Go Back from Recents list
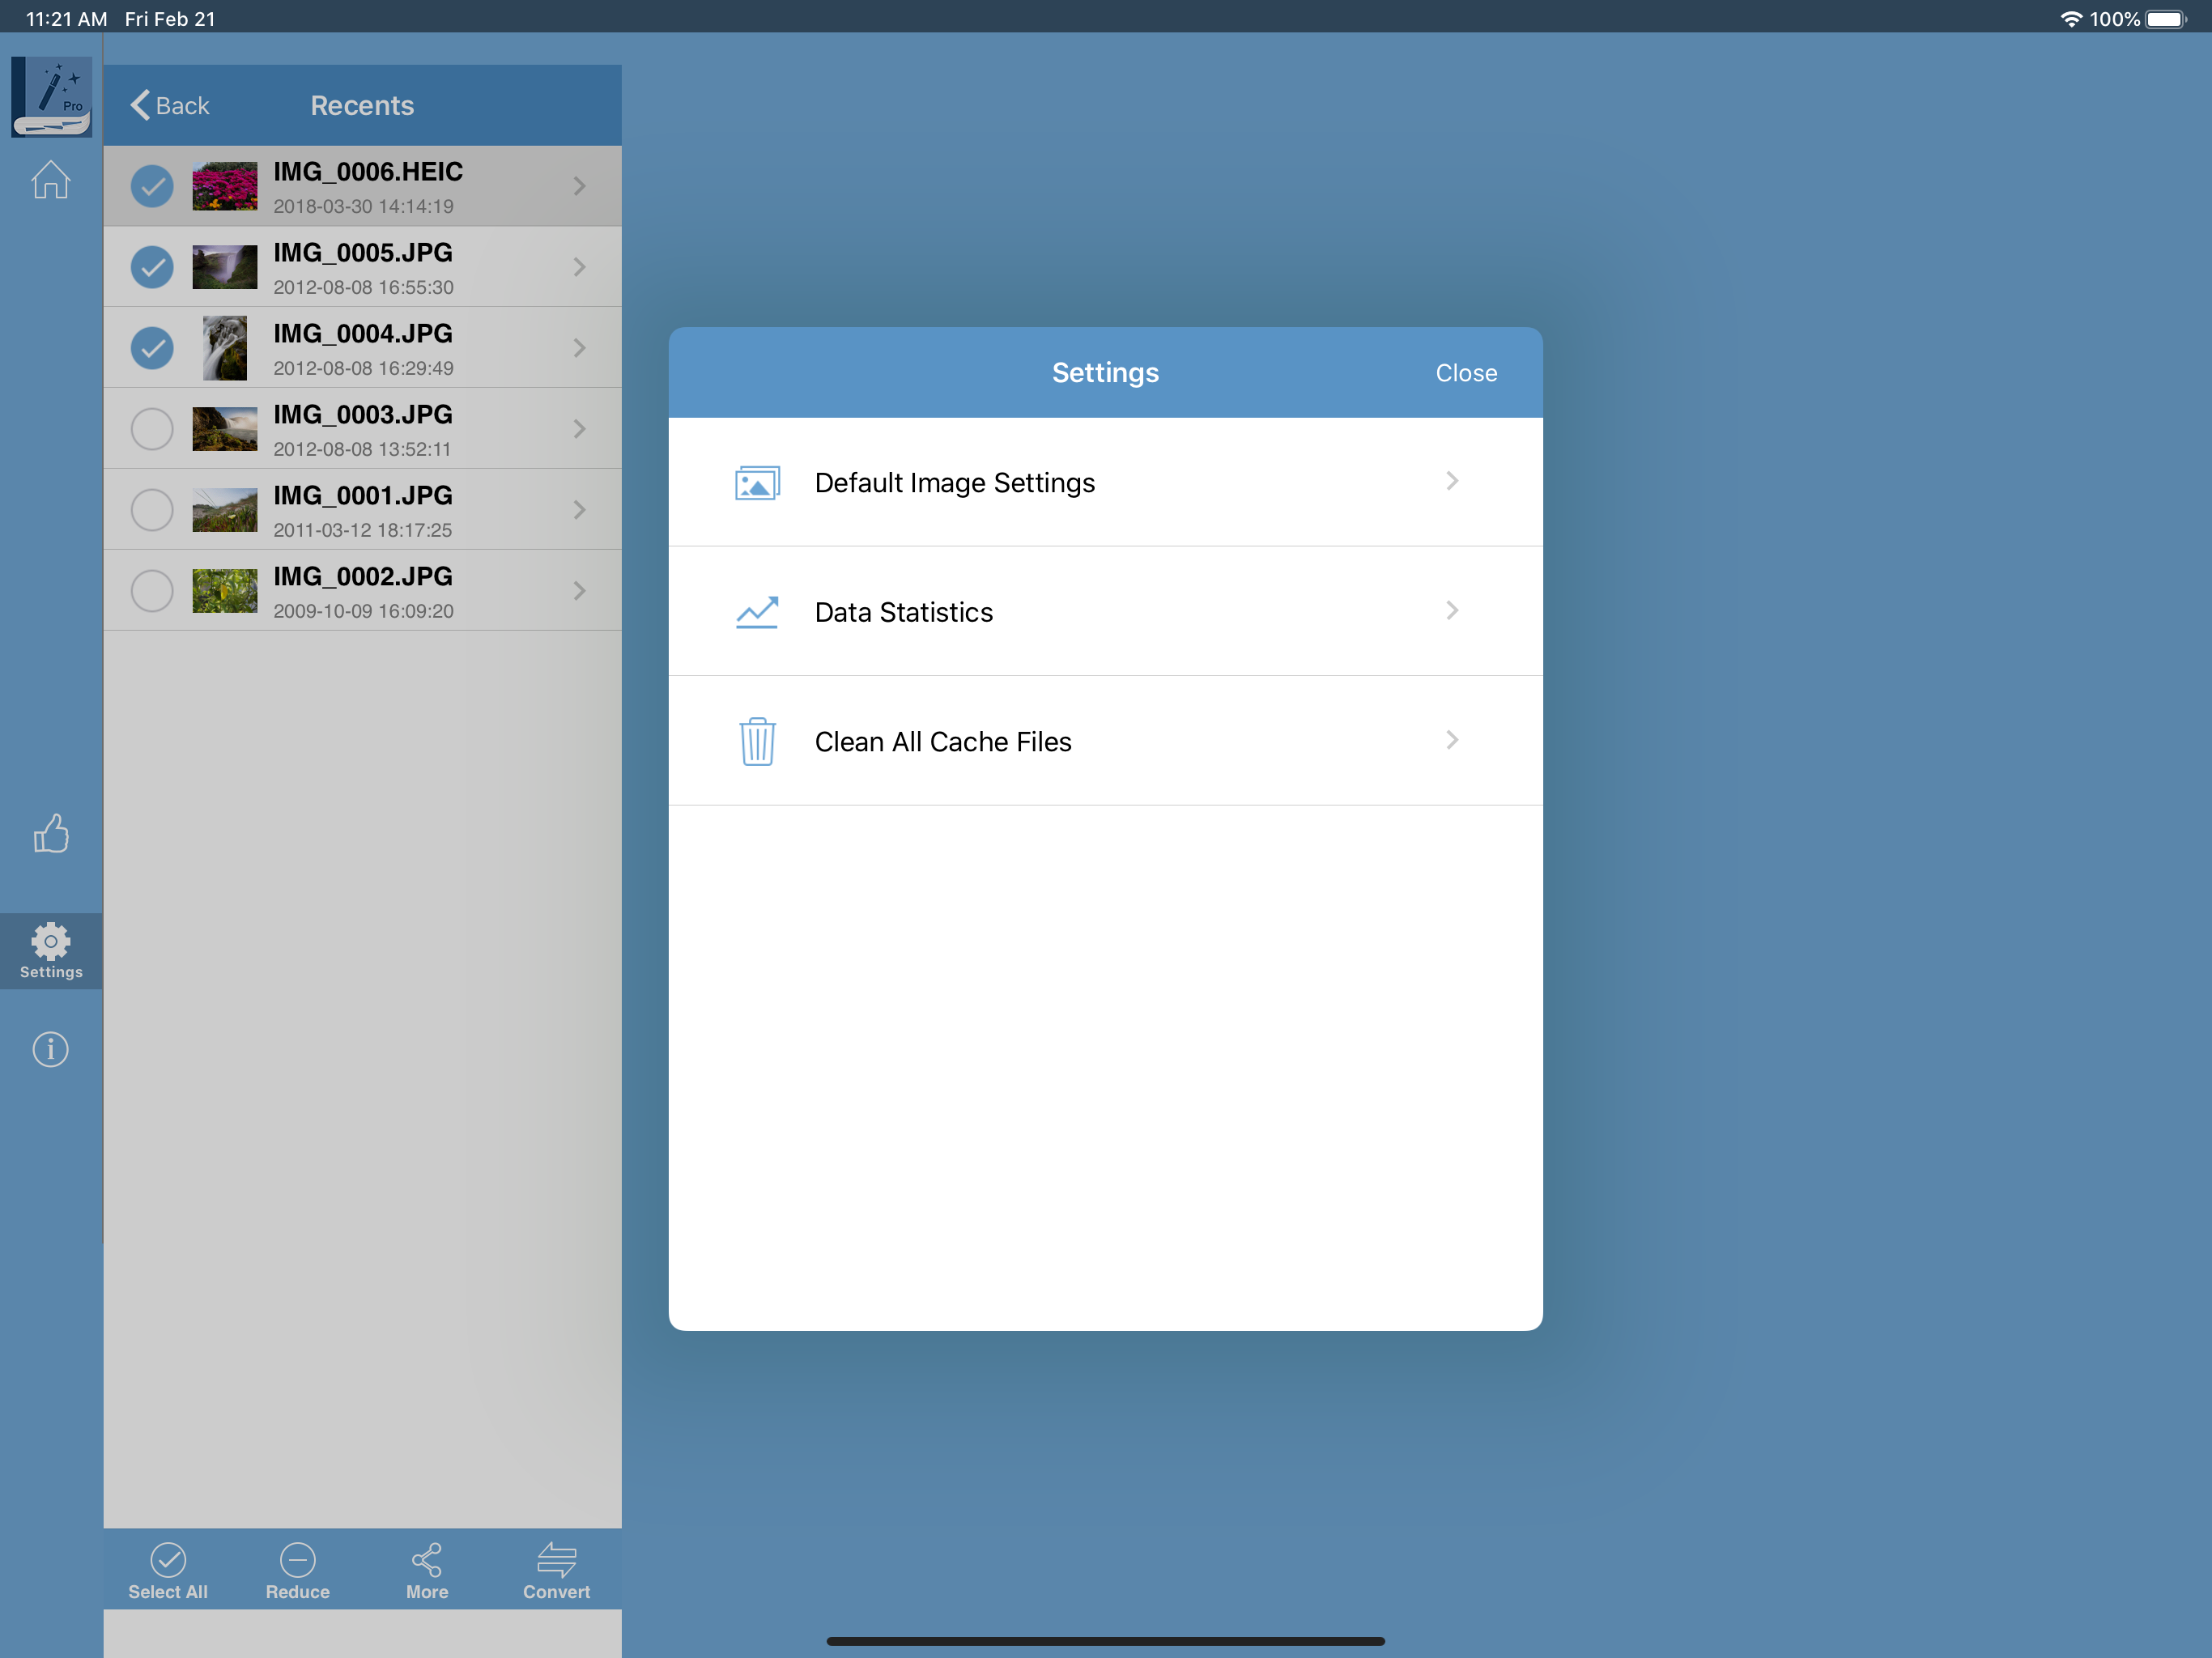The width and height of the screenshot is (2212, 1658). 170,106
